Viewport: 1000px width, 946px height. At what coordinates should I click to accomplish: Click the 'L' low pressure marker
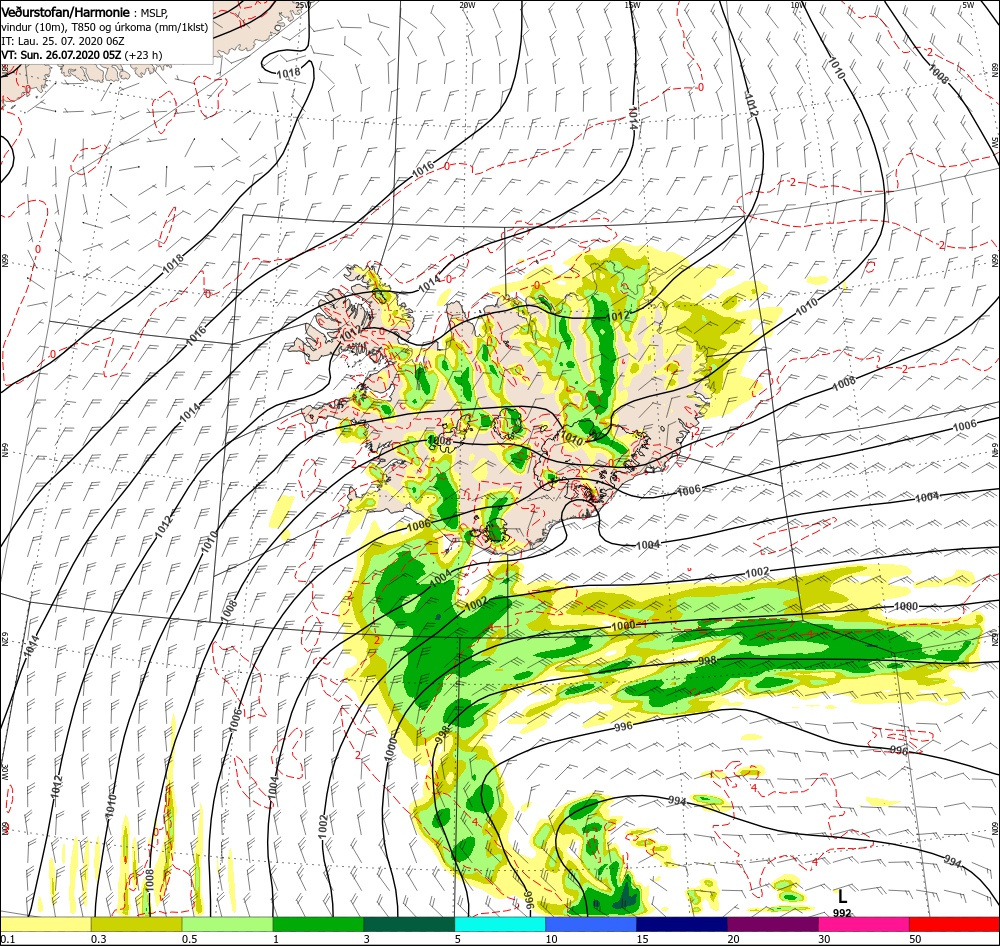842,897
